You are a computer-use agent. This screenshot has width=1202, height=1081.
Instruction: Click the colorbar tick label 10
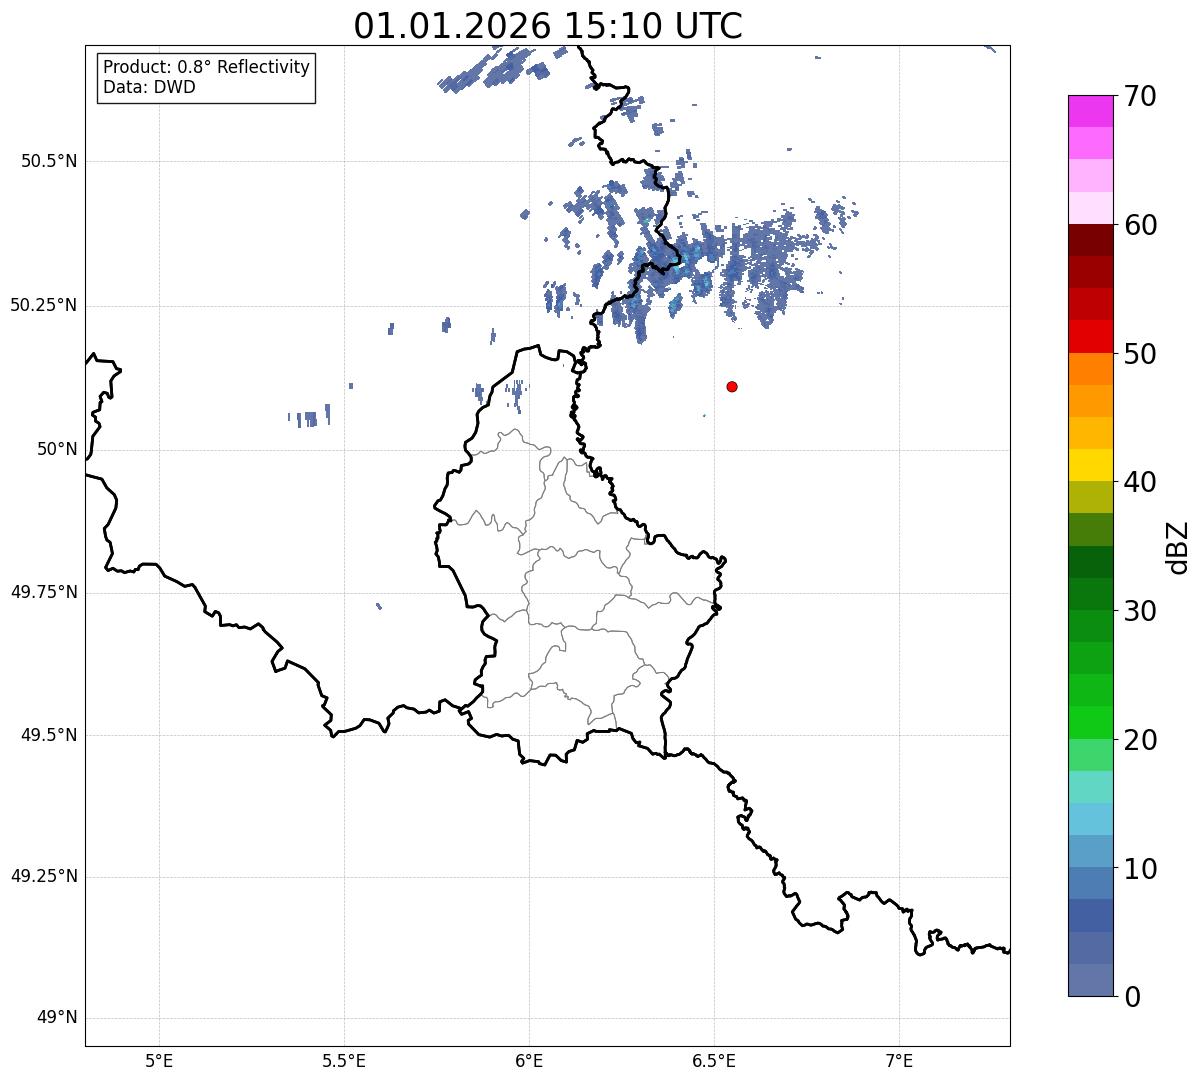pos(1140,869)
